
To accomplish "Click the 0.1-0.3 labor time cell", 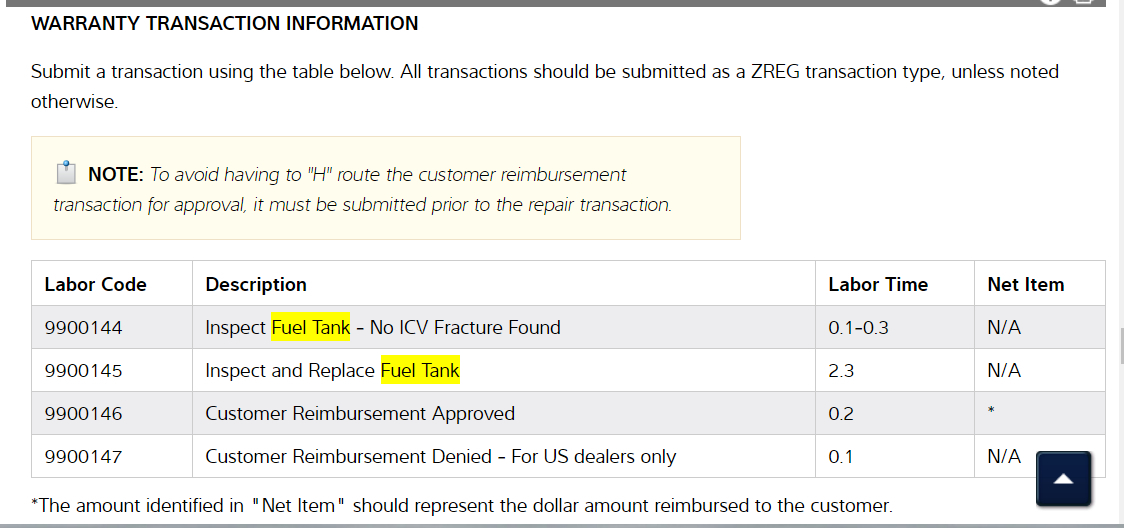I will 858,327.
